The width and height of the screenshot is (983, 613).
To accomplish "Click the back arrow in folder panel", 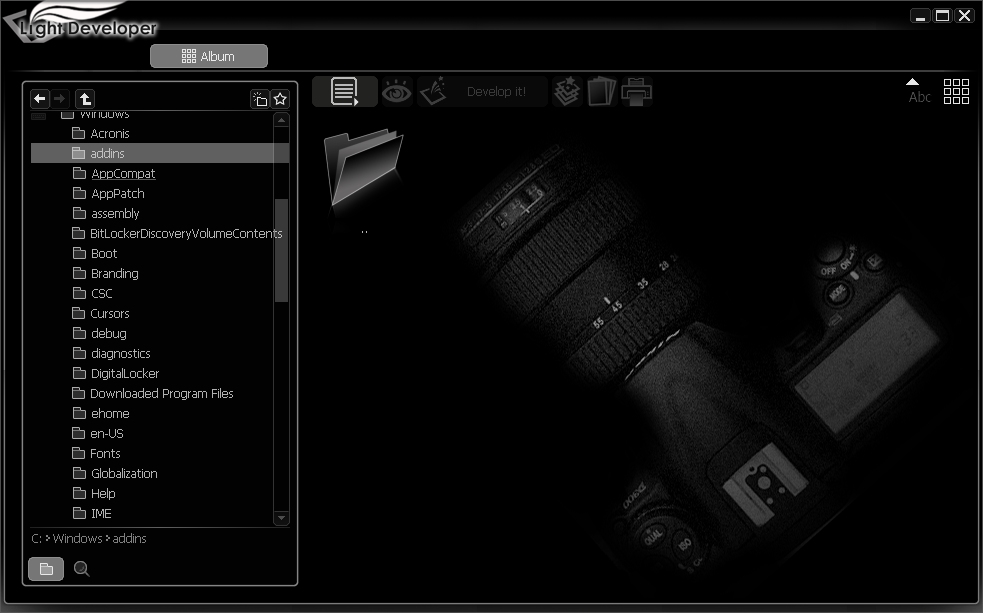I will click(40, 98).
